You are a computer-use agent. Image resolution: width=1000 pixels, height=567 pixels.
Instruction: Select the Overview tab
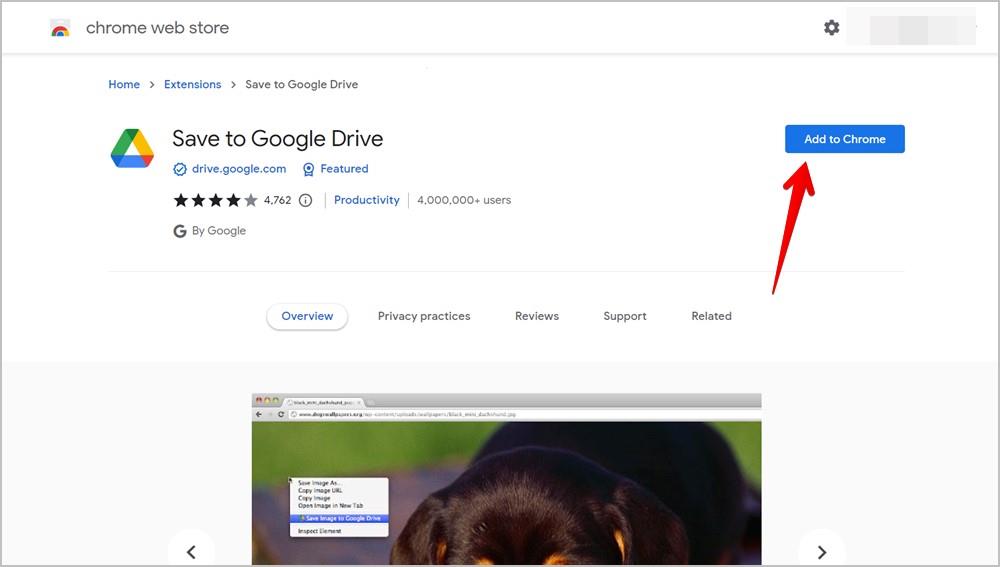[307, 316]
